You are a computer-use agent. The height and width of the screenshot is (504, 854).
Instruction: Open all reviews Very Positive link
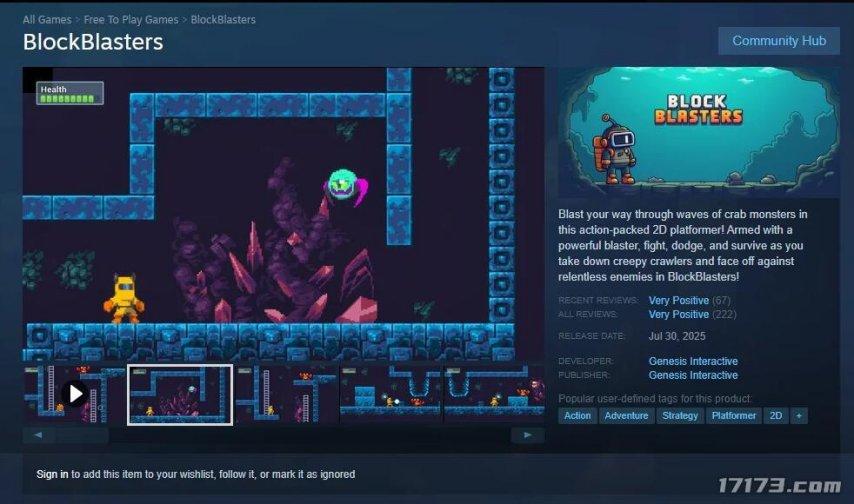(678, 314)
